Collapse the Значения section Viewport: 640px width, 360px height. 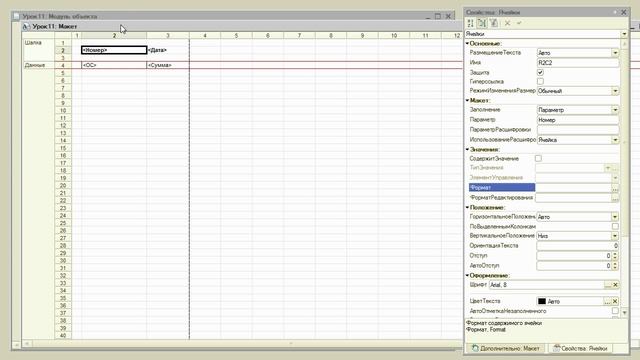click(467, 149)
